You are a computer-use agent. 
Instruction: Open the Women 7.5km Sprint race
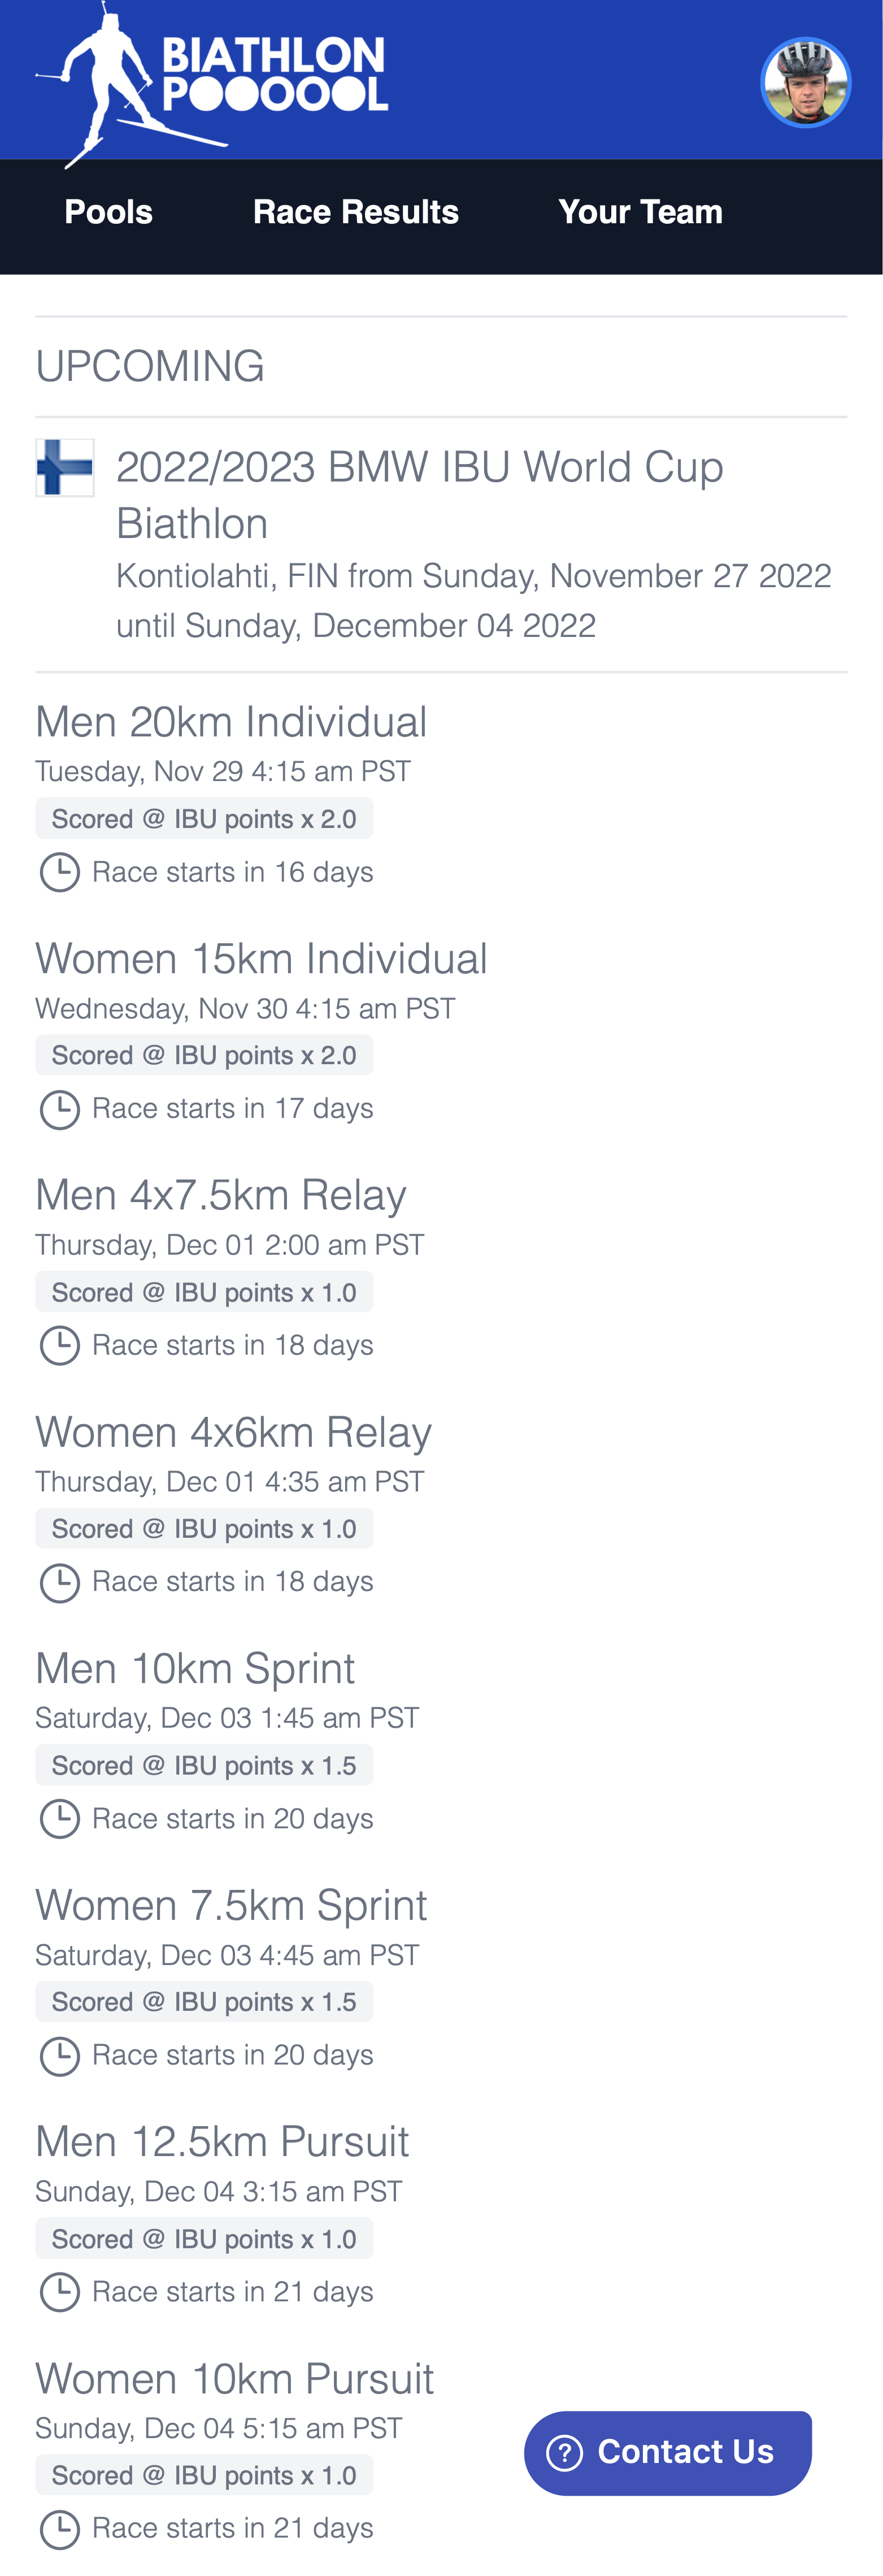(231, 1905)
